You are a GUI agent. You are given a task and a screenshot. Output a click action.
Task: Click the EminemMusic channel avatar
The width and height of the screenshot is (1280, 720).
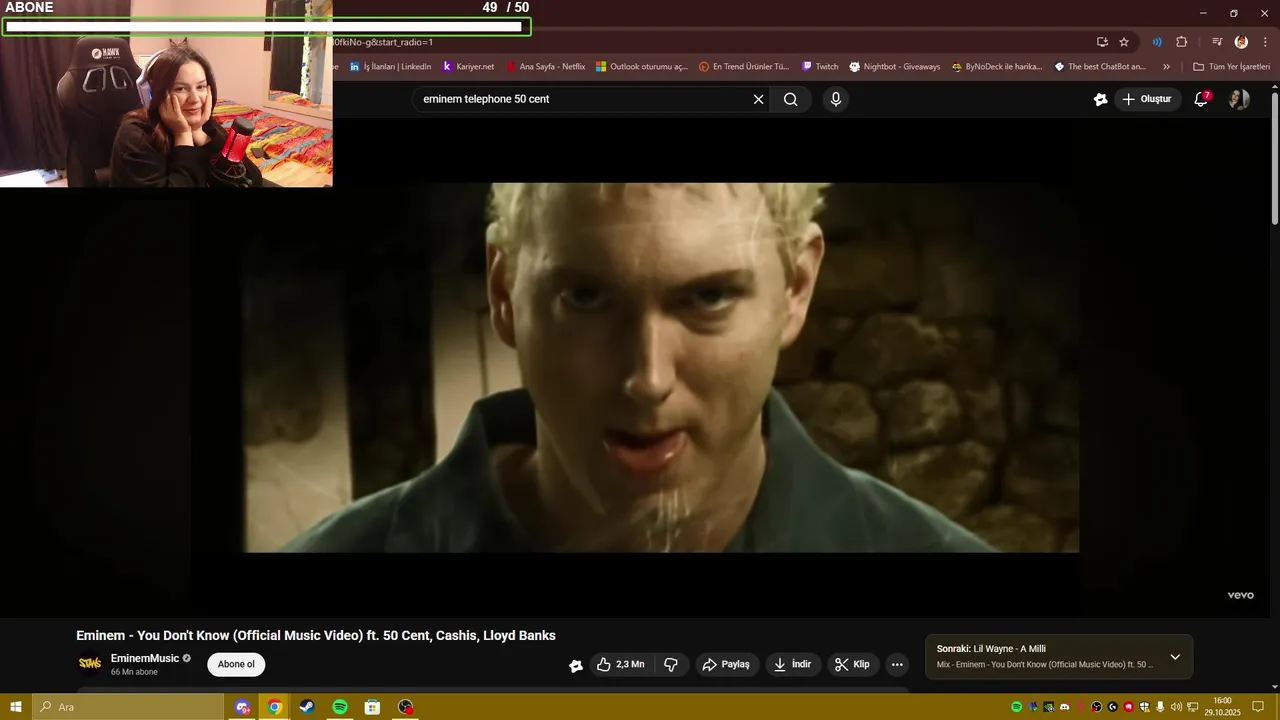[x=90, y=663]
